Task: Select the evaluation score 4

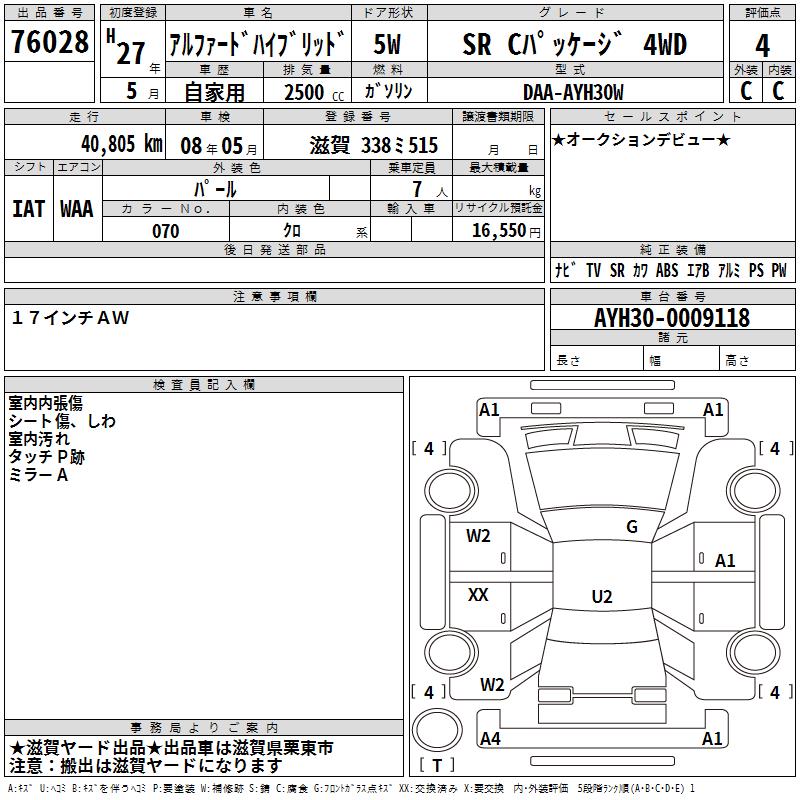Action: point(762,45)
